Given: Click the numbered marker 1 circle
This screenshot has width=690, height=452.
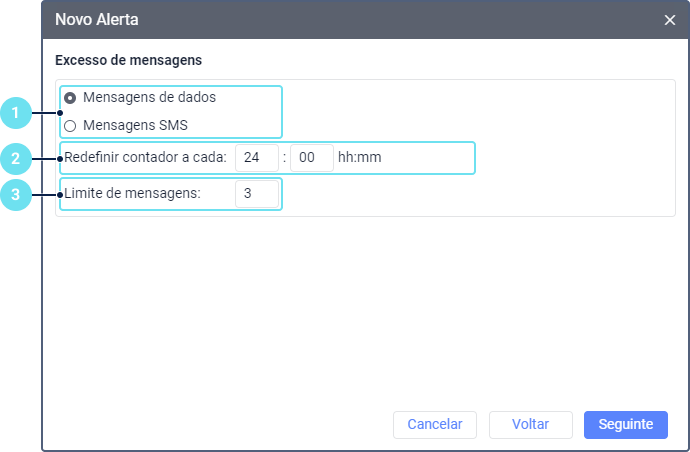Looking at the screenshot, I should click(16, 113).
